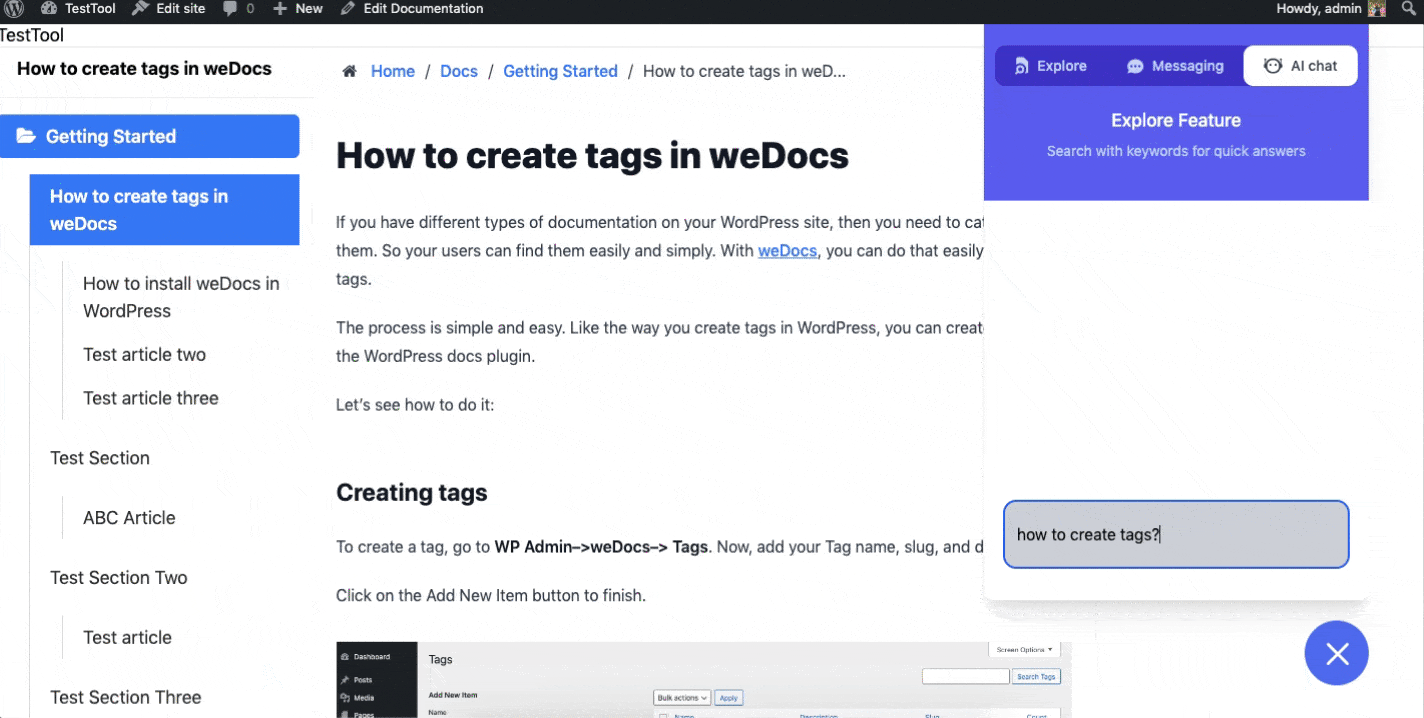
Task: Switch to the AI chat tab
Action: 1300,66
